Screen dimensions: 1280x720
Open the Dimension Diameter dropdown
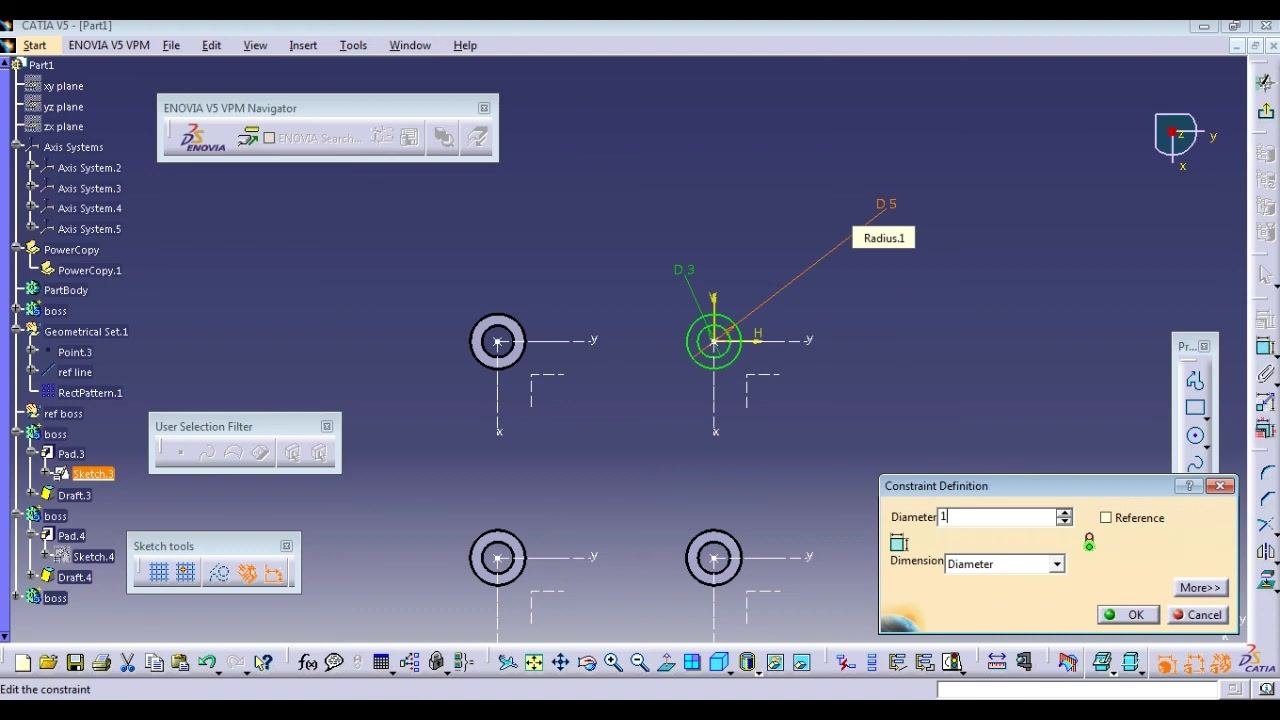click(x=1057, y=564)
